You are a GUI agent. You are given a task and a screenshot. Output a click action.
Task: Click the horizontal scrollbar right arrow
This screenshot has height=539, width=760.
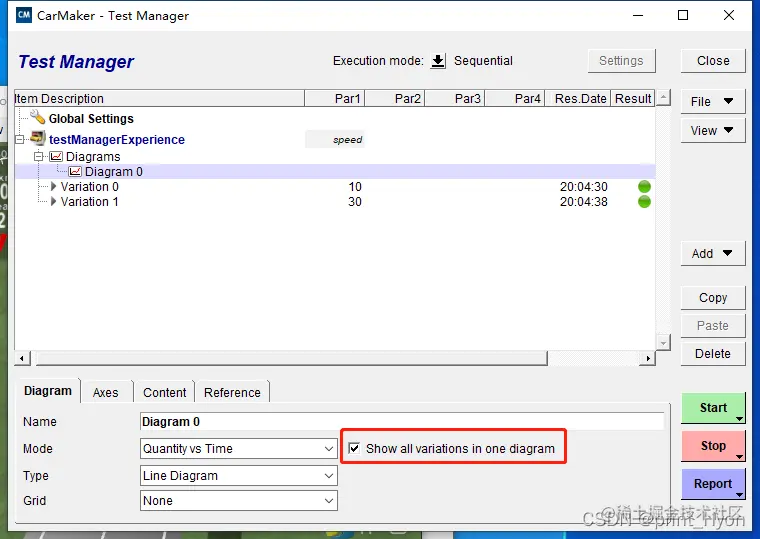pyautogui.click(x=648, y=358)
